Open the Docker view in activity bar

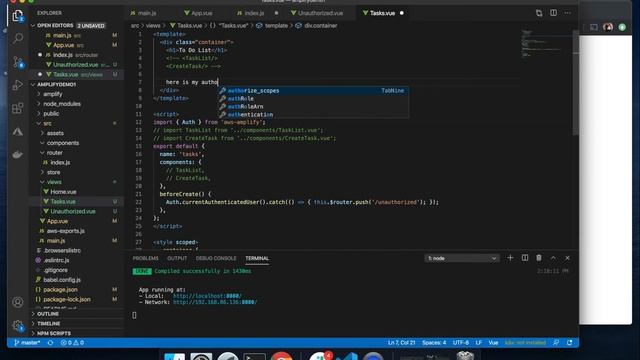(18, 154)
